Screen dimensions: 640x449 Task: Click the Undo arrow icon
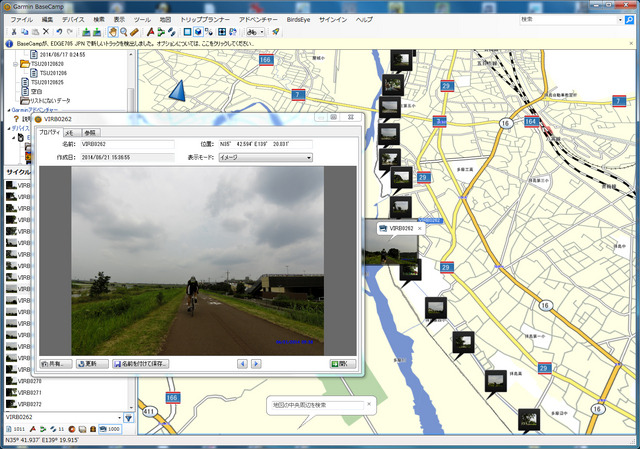[x=59, y=32]
